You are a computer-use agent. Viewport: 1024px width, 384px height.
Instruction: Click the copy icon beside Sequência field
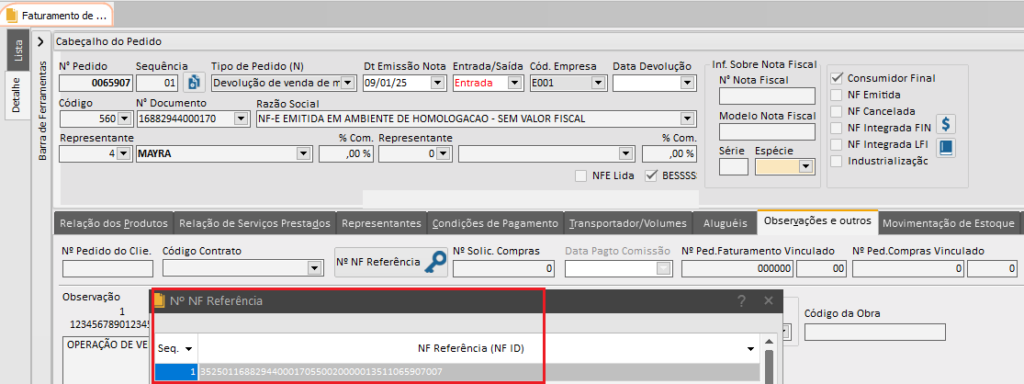(x=194, y=83)
